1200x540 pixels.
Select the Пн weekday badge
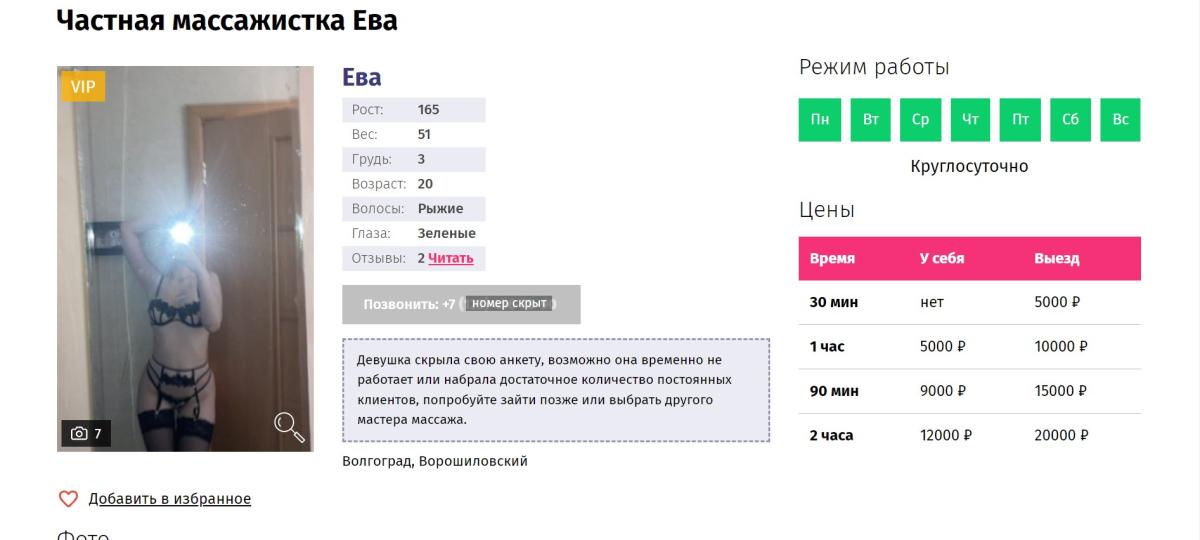820,120
